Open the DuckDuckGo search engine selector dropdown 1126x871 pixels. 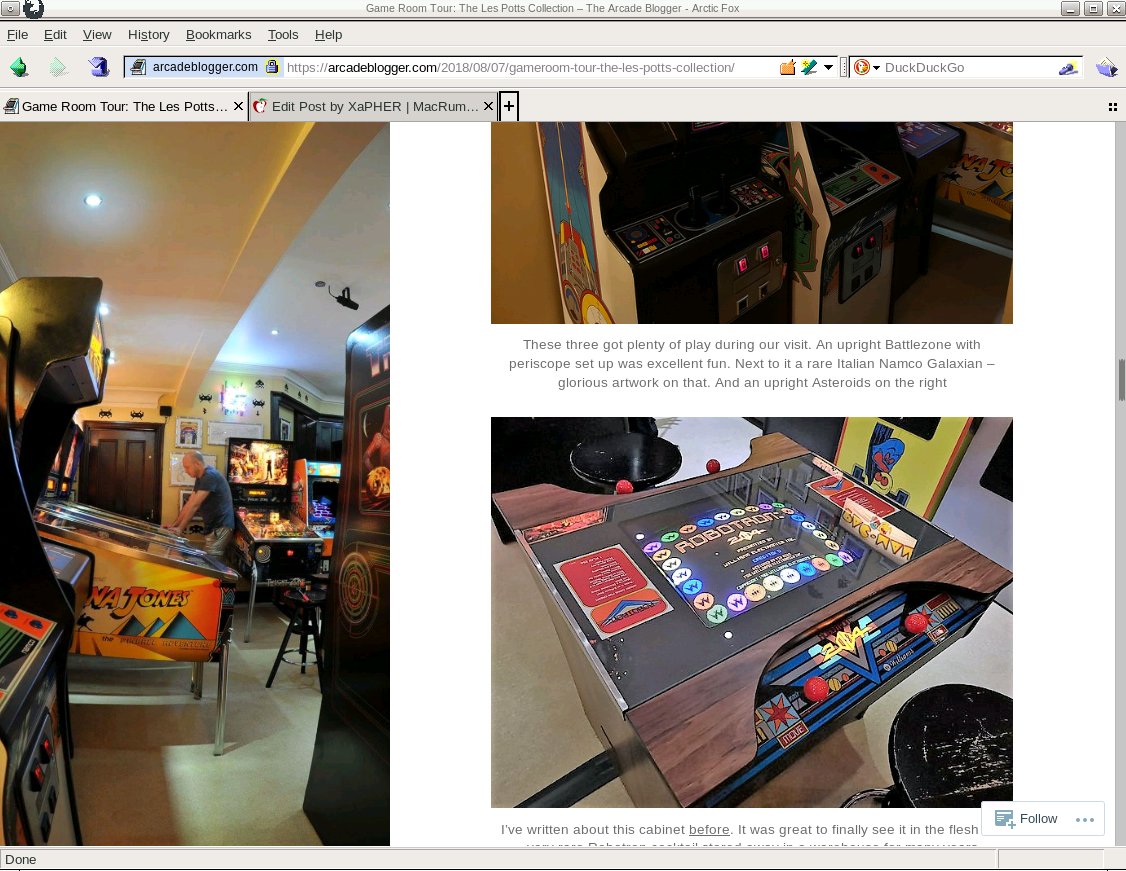[x=866, y=67]
